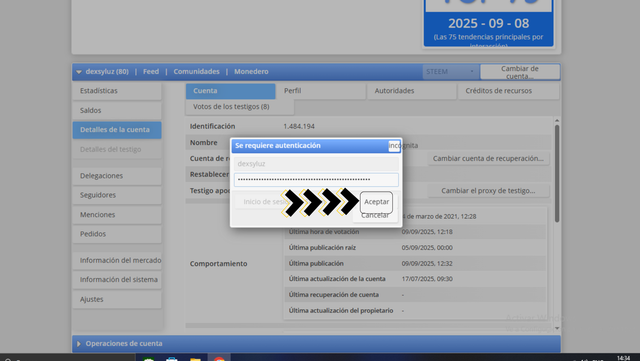
Task: Close the authentication dialog via title-bar button
Action: (x=394, y=146)
